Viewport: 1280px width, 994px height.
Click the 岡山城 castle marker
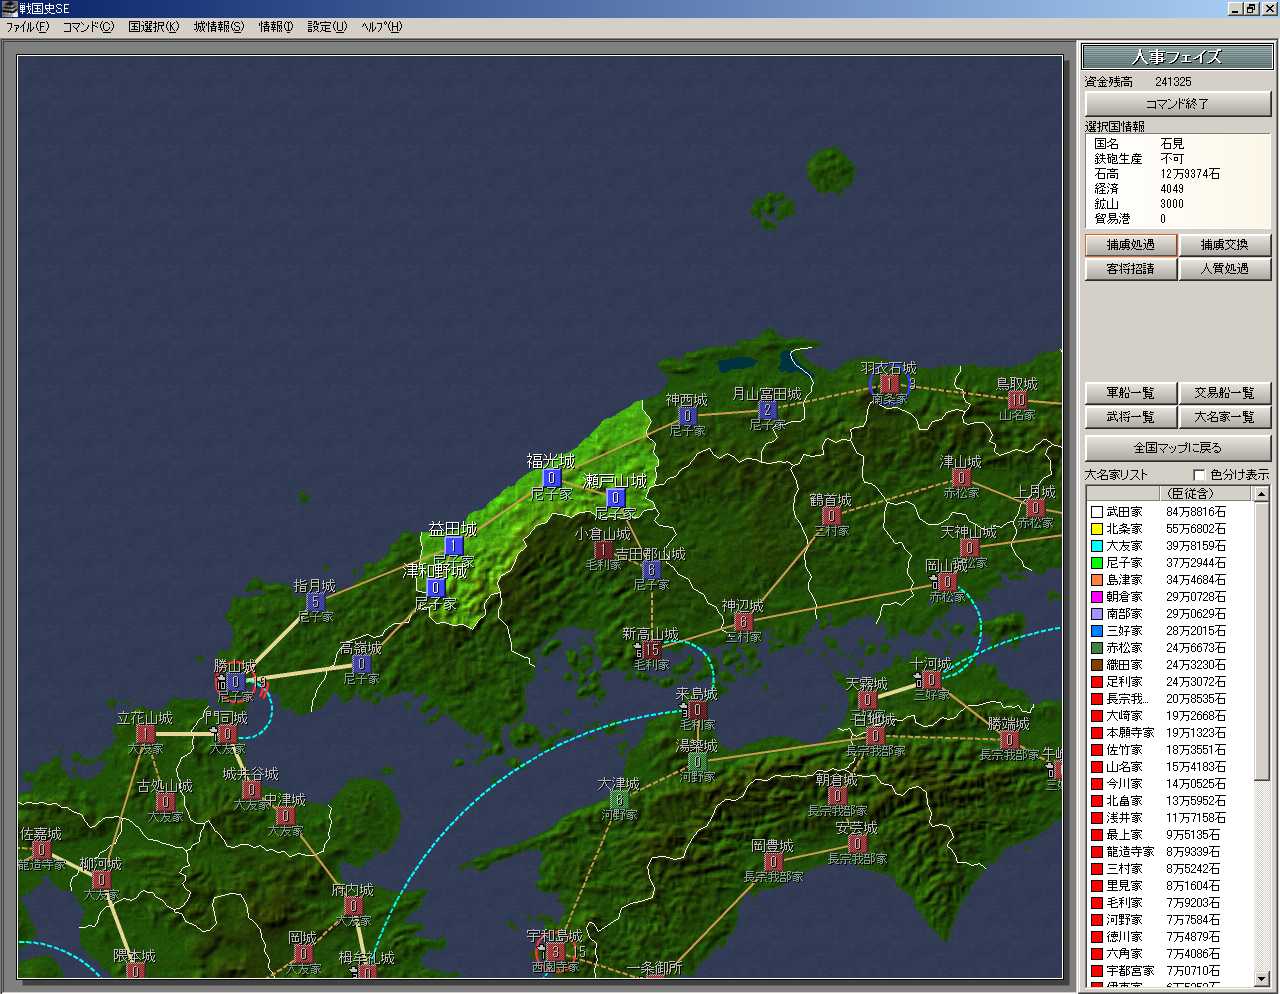click(x=947, y=582)
